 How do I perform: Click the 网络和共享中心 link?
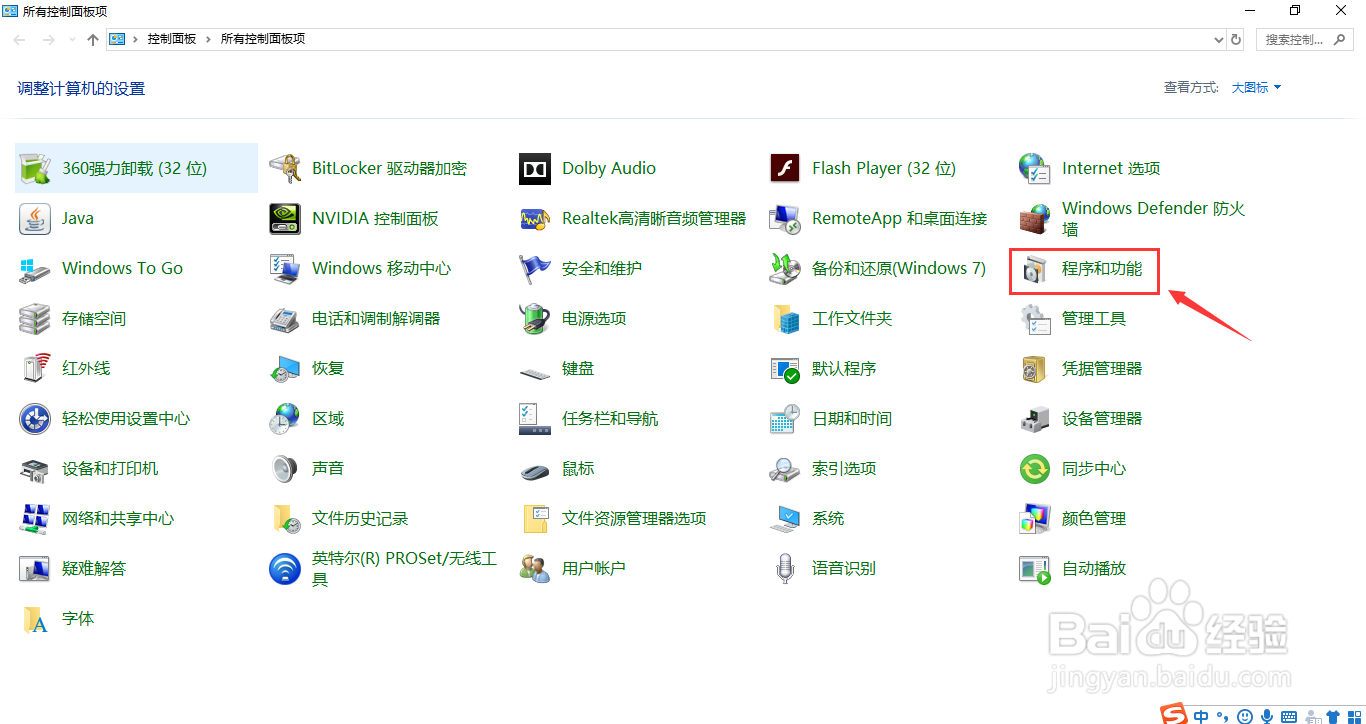(x=117, y=518)
